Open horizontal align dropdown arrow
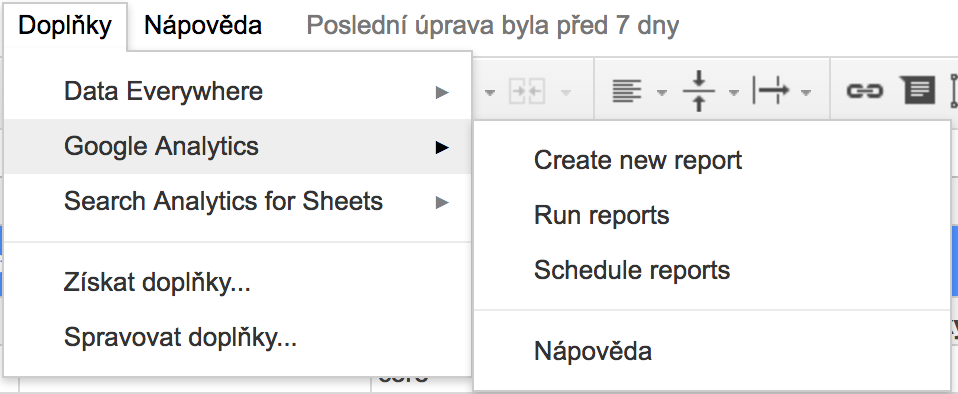 [662, 93]
